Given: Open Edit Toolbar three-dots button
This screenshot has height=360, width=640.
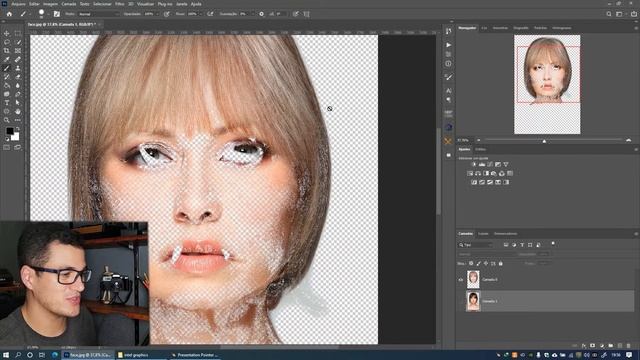Looking at the screenshot, I should click(18, 120).
